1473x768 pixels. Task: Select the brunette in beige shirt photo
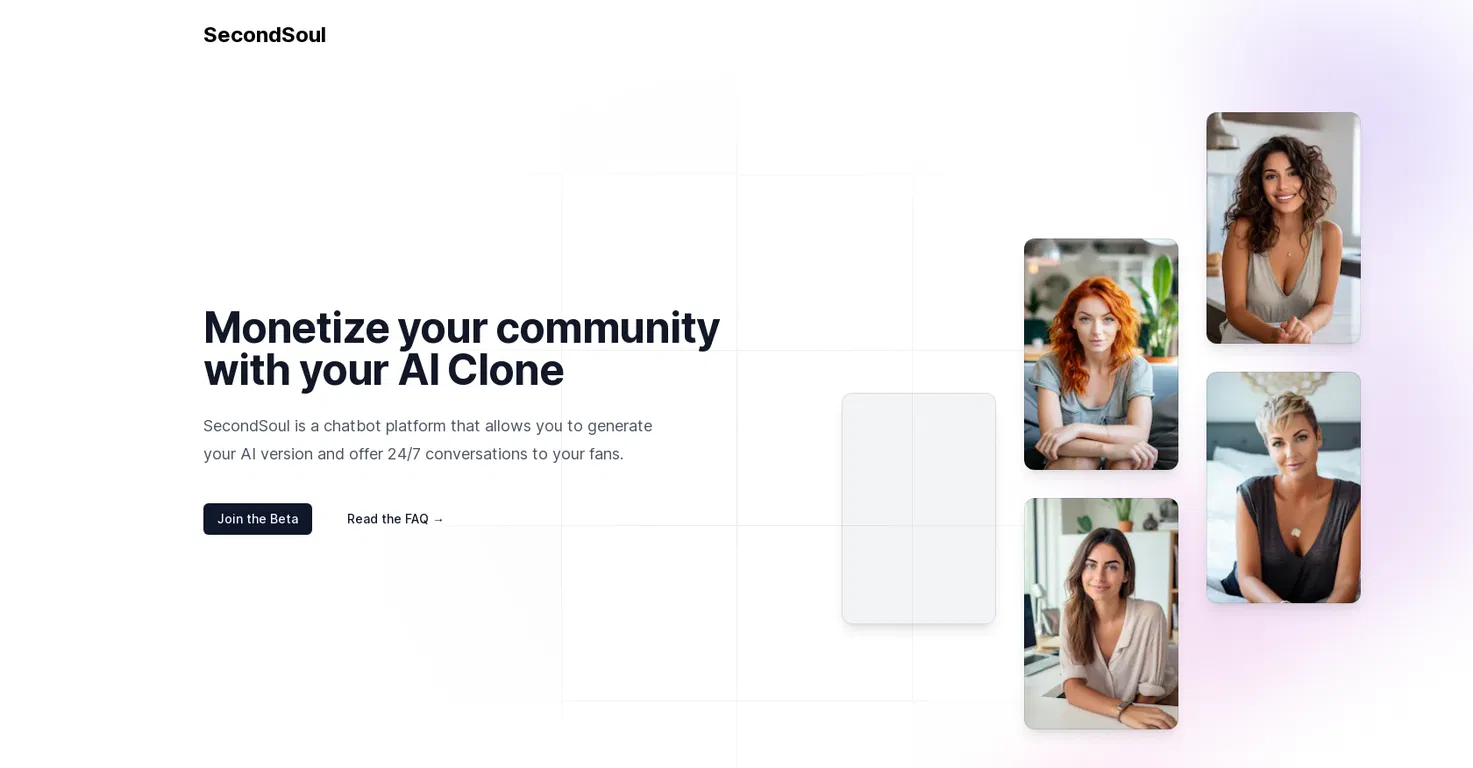point(1101,613)
